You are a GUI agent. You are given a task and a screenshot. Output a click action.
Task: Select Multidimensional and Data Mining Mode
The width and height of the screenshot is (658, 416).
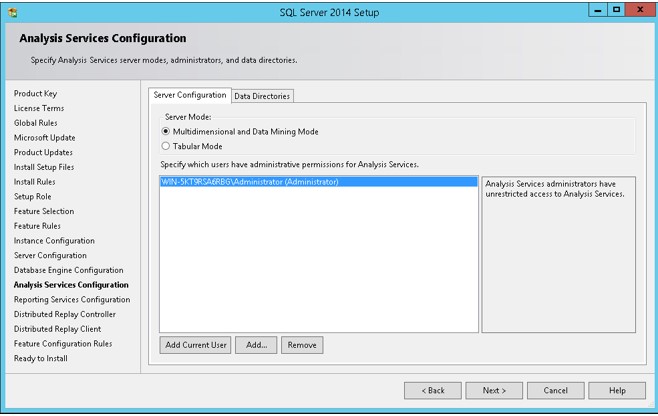166,131
